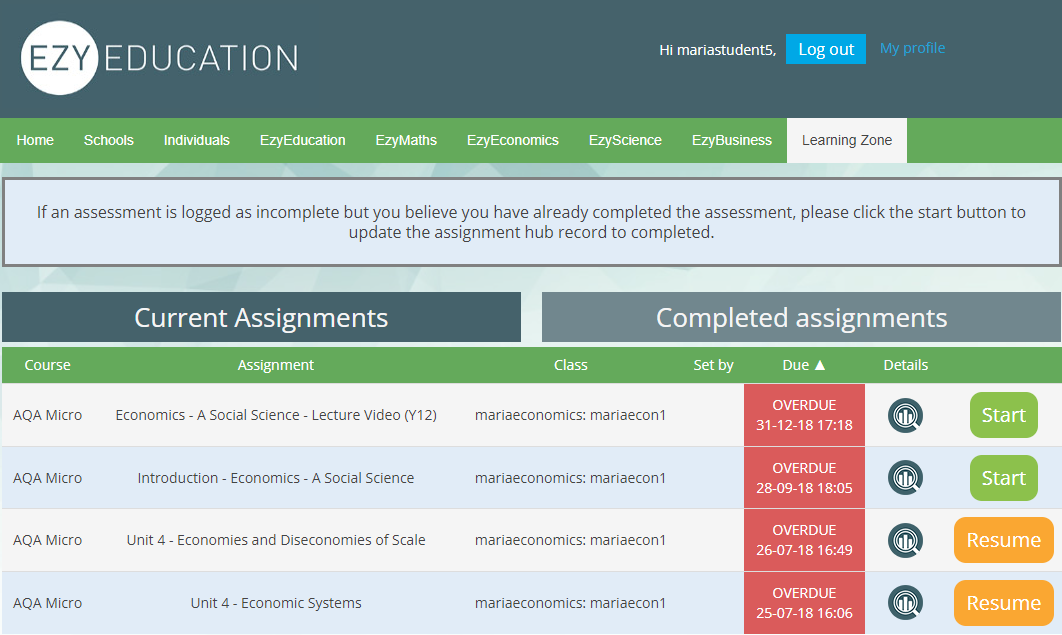The height and width of the screenshot is (635, 1062).
Task: Click the overdue date 28-09-18 18:05
Action: pyautogui.click(x=804, y=488)
